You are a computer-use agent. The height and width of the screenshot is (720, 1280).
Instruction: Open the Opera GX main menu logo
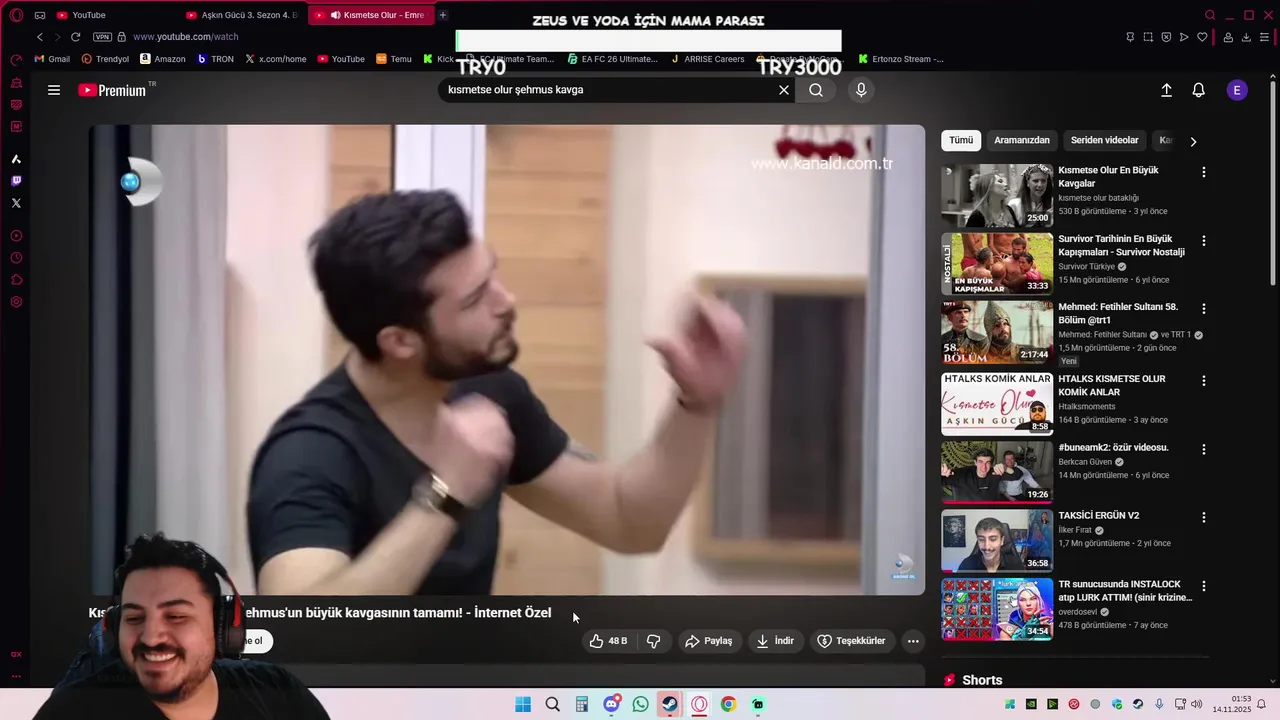[16, 15]
